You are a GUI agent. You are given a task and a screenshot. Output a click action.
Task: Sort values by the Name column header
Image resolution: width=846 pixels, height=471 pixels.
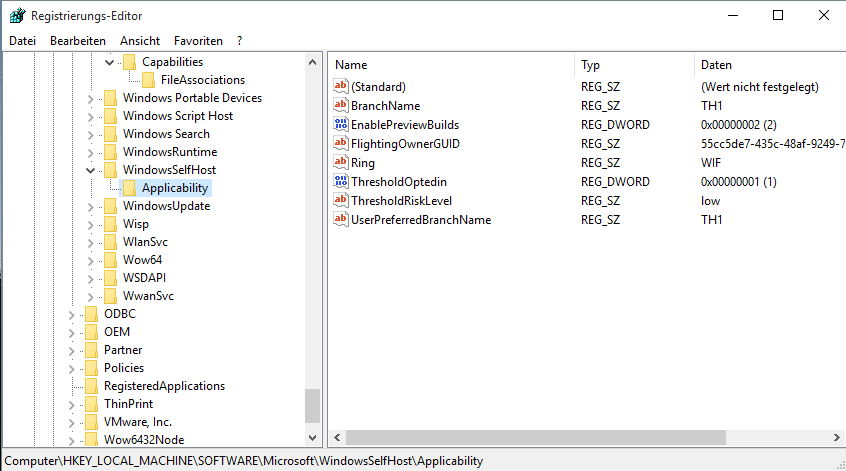point(451,65)
